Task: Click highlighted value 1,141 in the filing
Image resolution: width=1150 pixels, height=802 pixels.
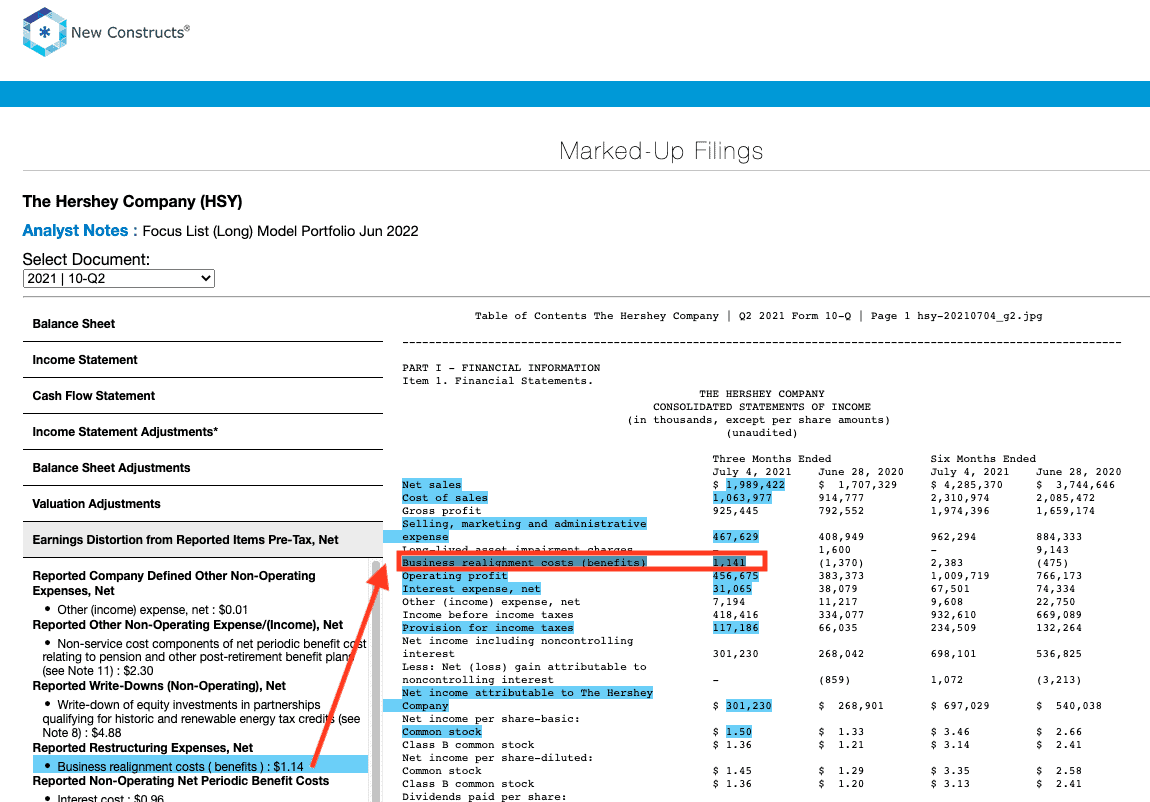Action: 729,563
